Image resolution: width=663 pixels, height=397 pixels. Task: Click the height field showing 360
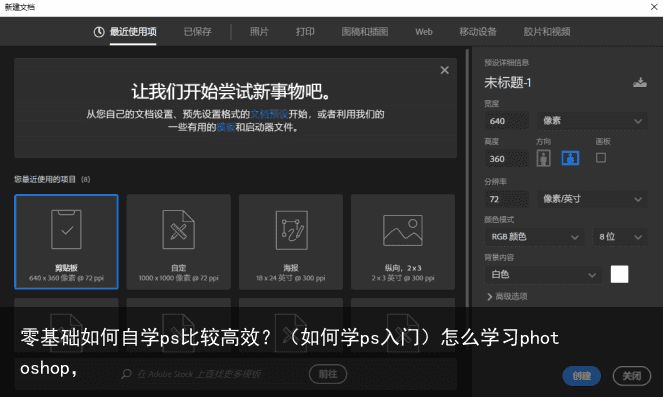(506, 159)
